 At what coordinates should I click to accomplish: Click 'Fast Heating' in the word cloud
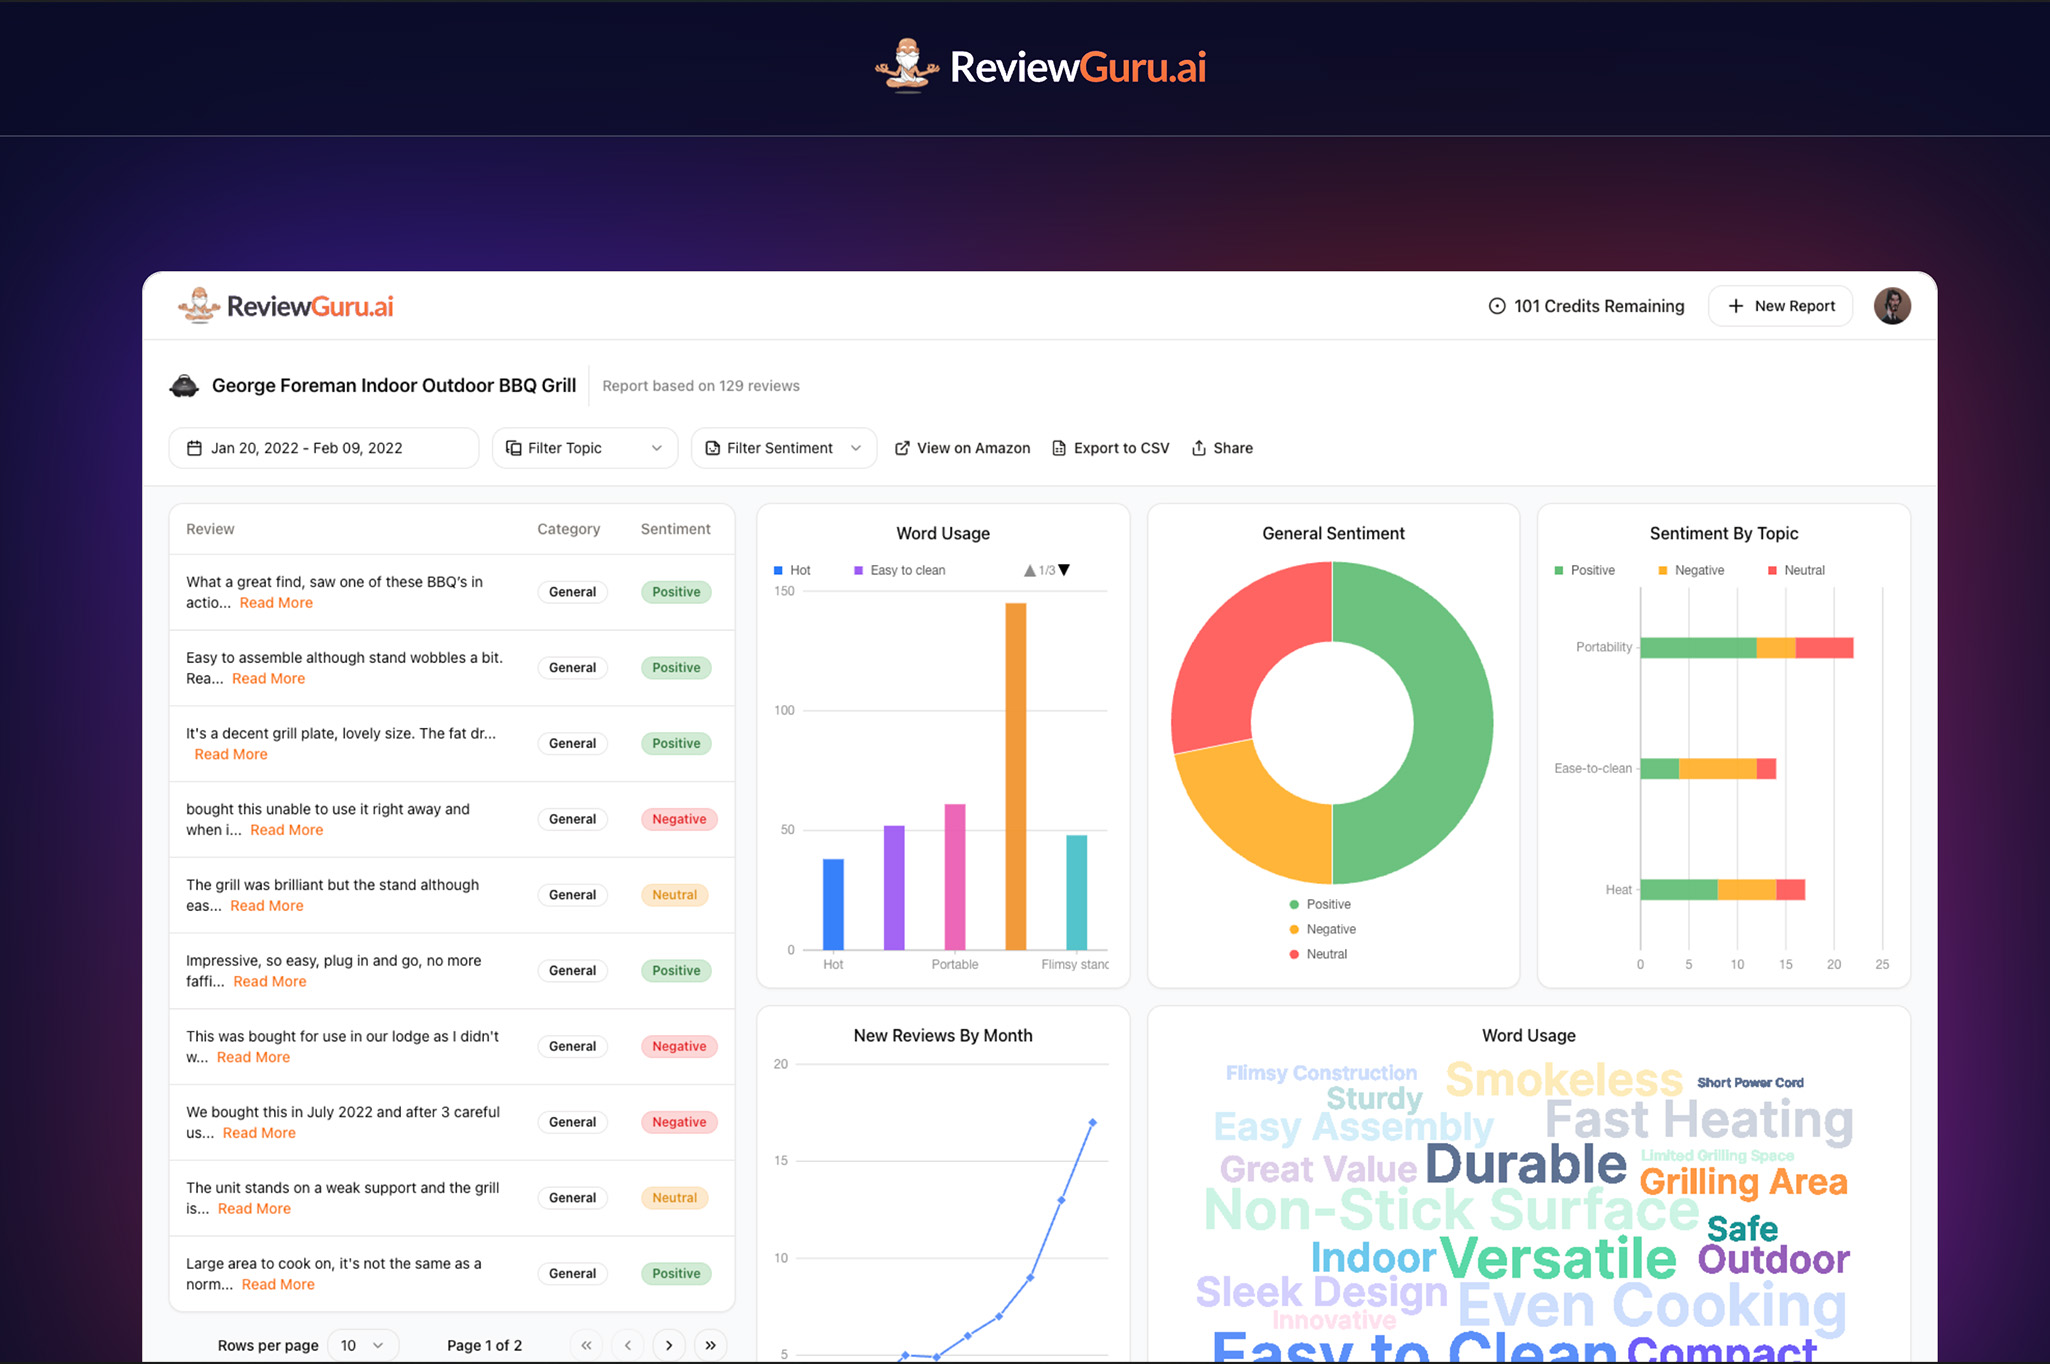[x=1699, y=1120]
